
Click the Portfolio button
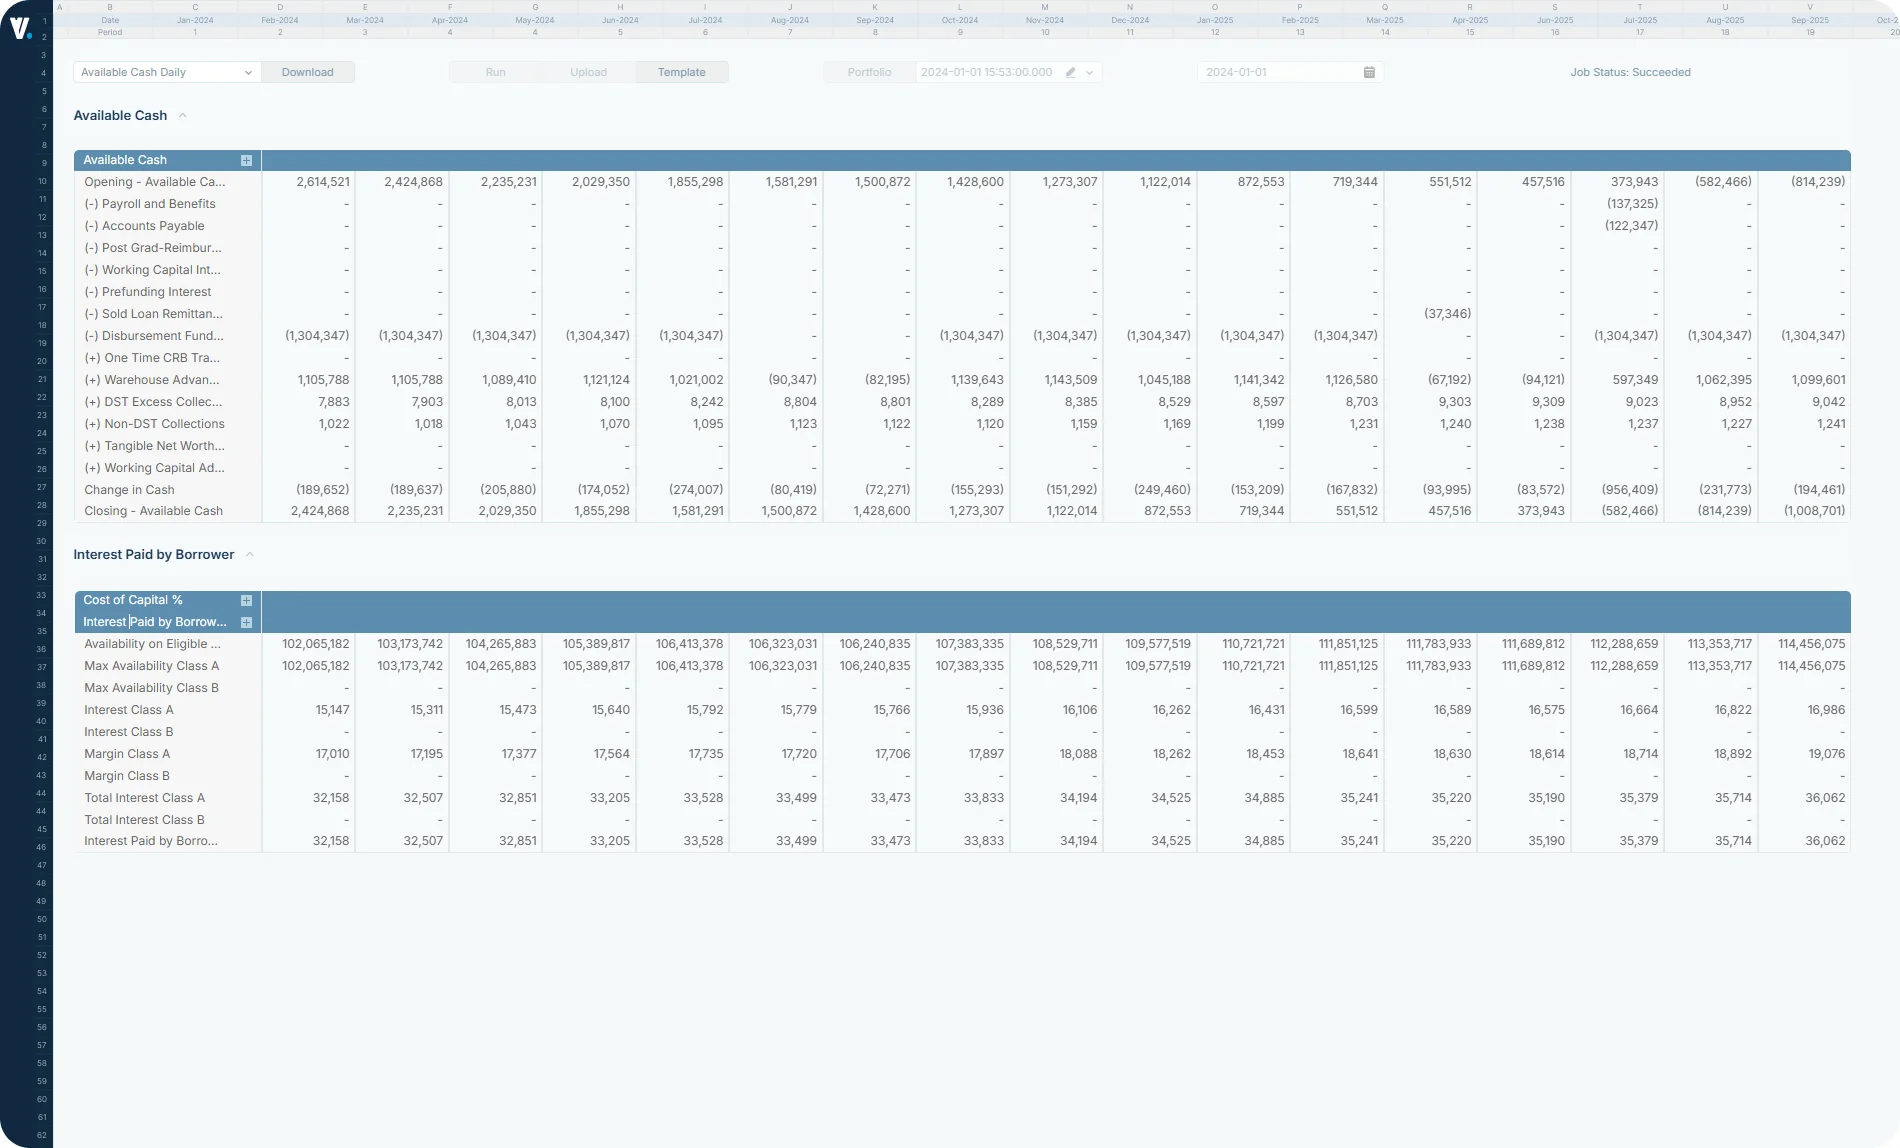tap(869, 72)
